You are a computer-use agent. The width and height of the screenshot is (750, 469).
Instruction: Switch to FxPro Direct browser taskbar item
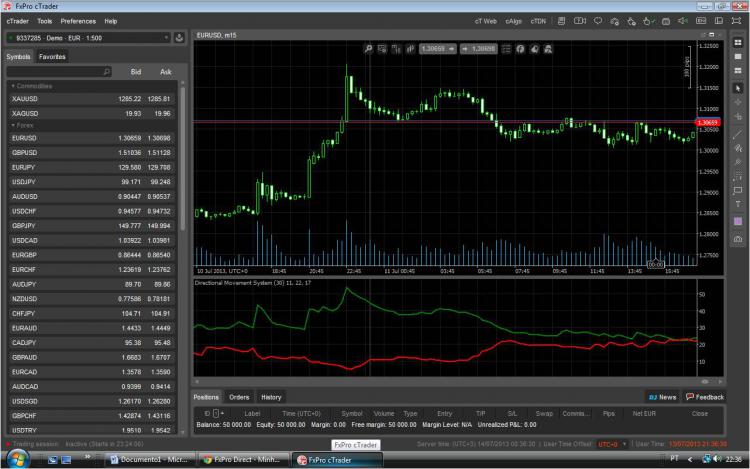243,460
